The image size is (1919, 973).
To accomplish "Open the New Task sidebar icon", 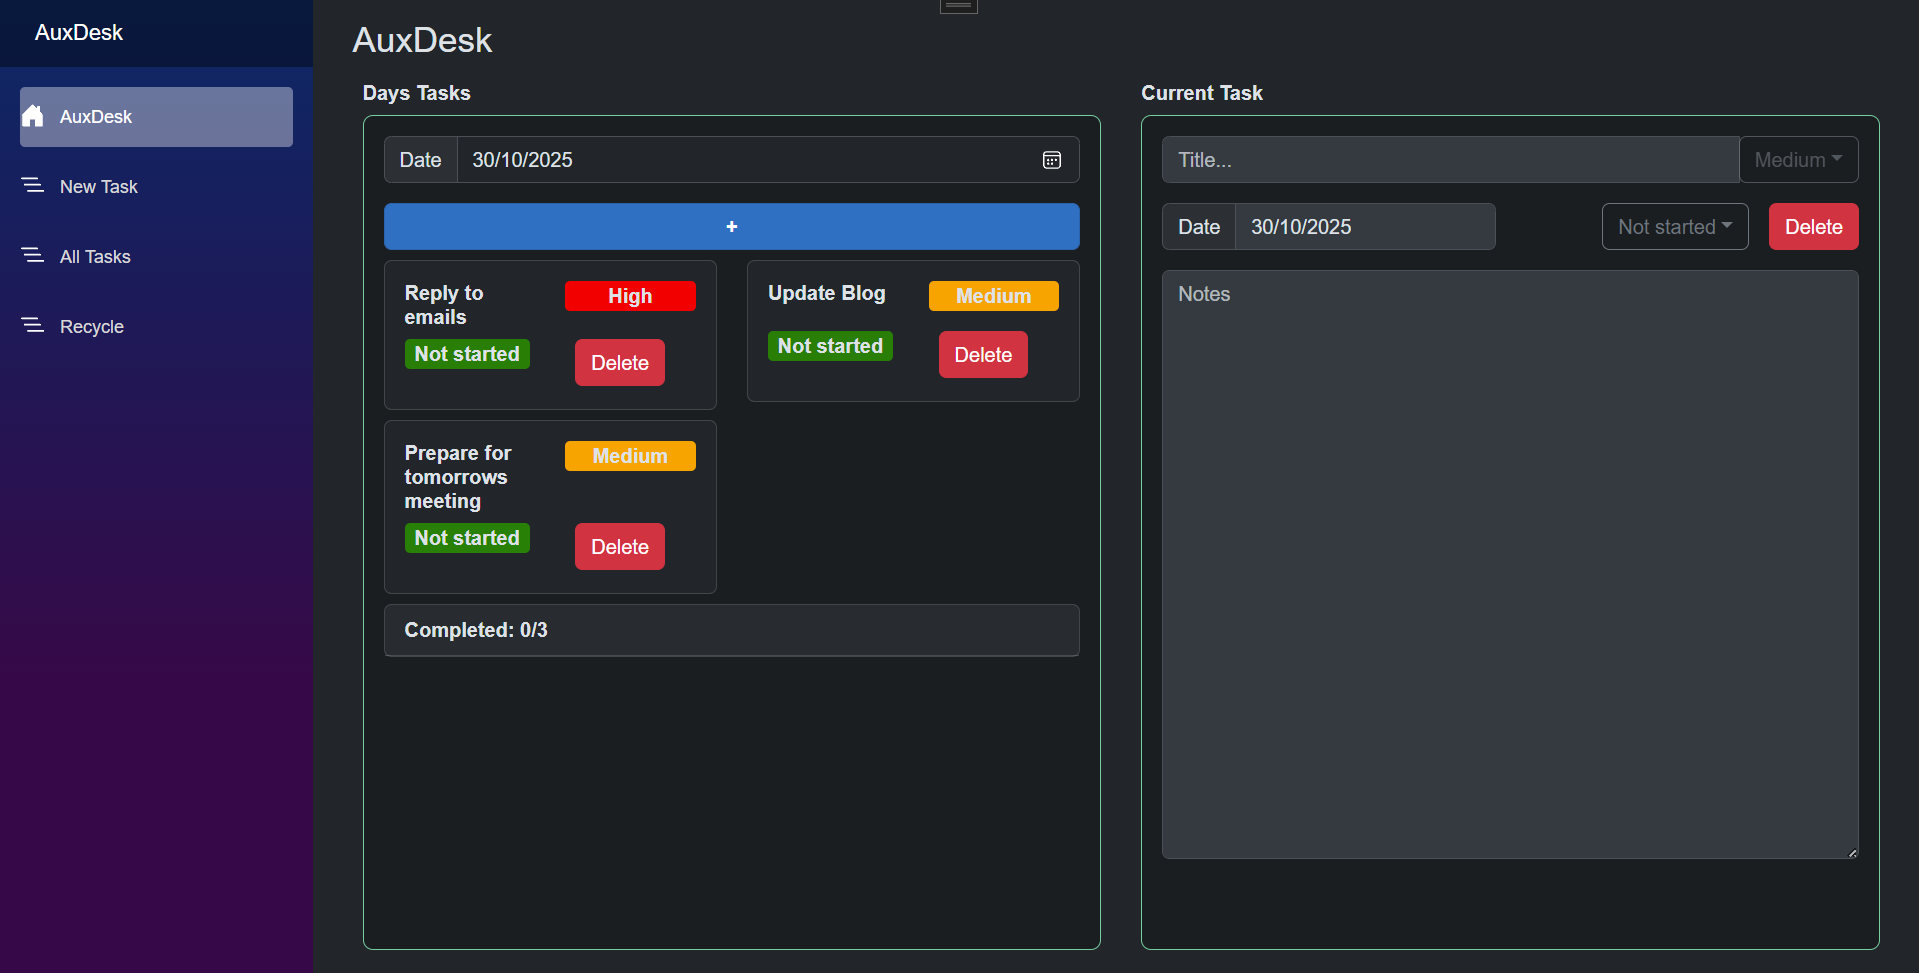I will click(33, 184).
